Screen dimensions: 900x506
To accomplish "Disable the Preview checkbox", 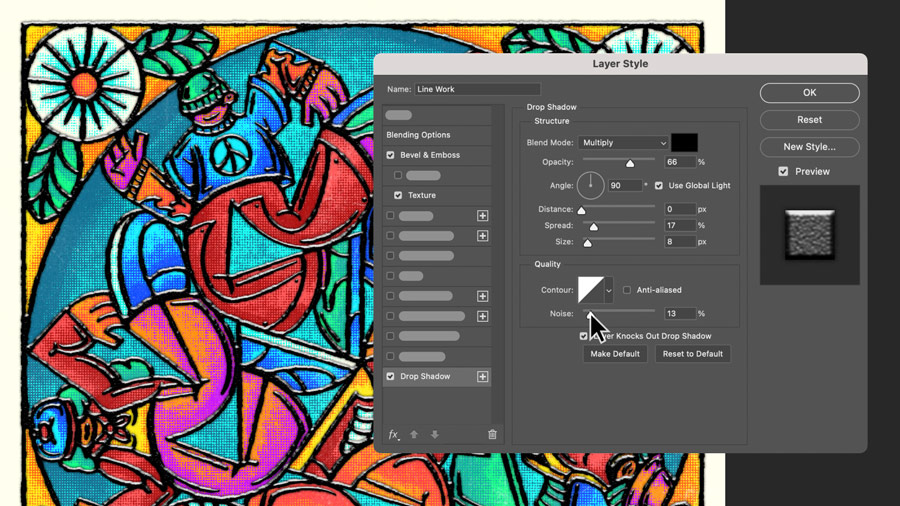I will [783, 171].
